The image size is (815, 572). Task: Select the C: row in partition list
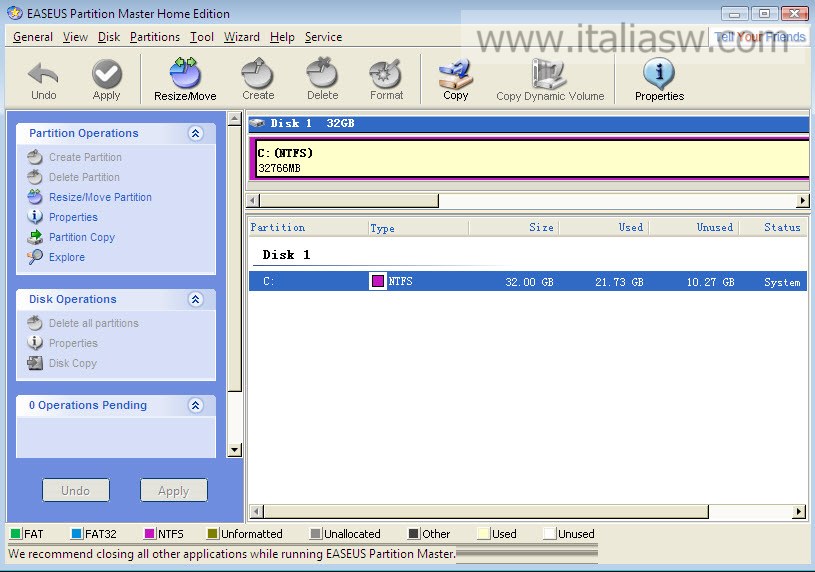click(528, 281)
